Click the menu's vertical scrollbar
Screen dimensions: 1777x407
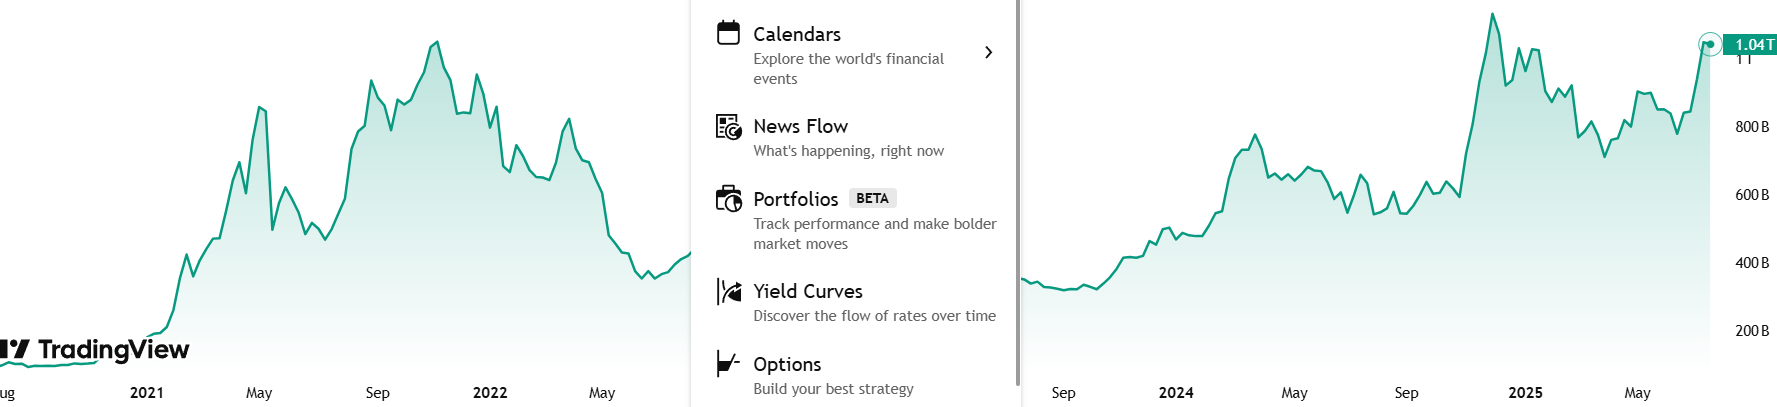1018,192
